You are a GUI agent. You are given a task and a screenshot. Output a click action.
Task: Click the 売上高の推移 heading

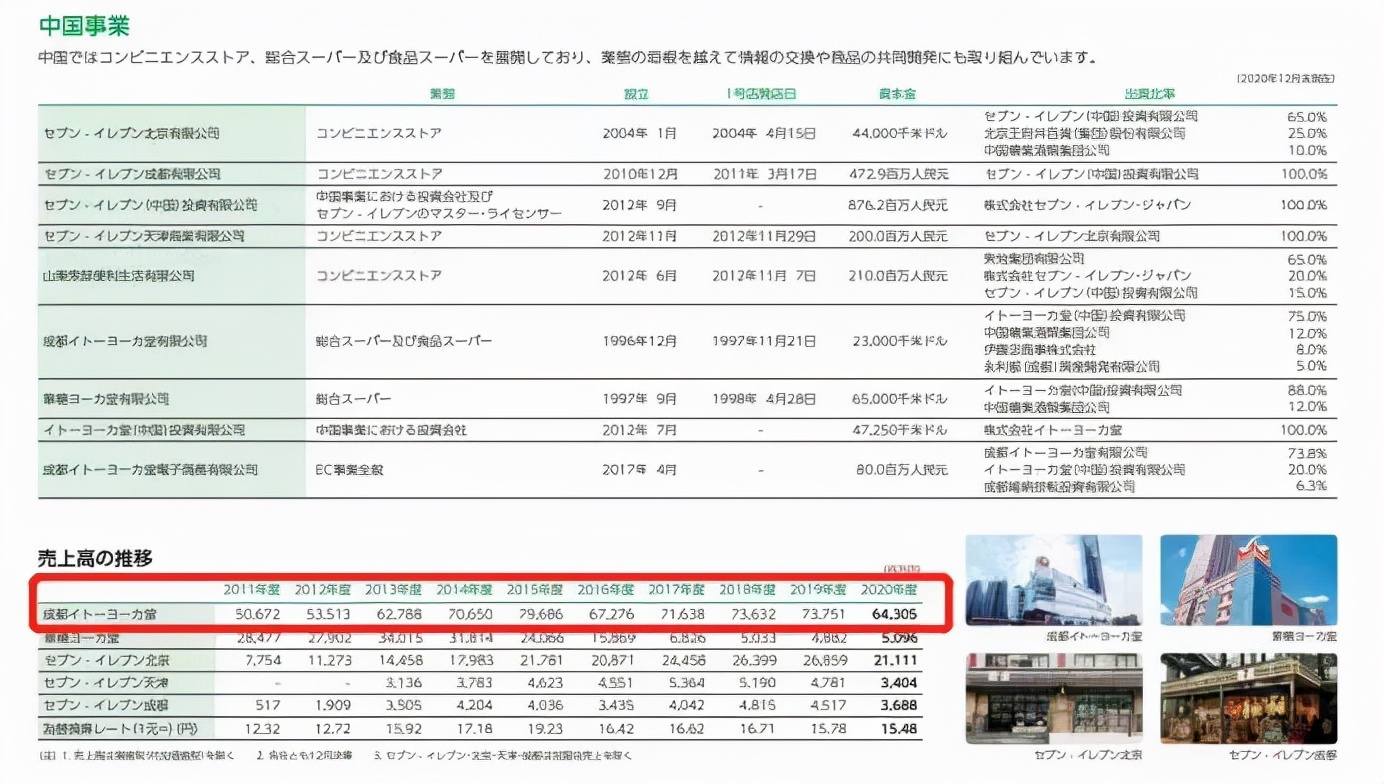(95, 559)
